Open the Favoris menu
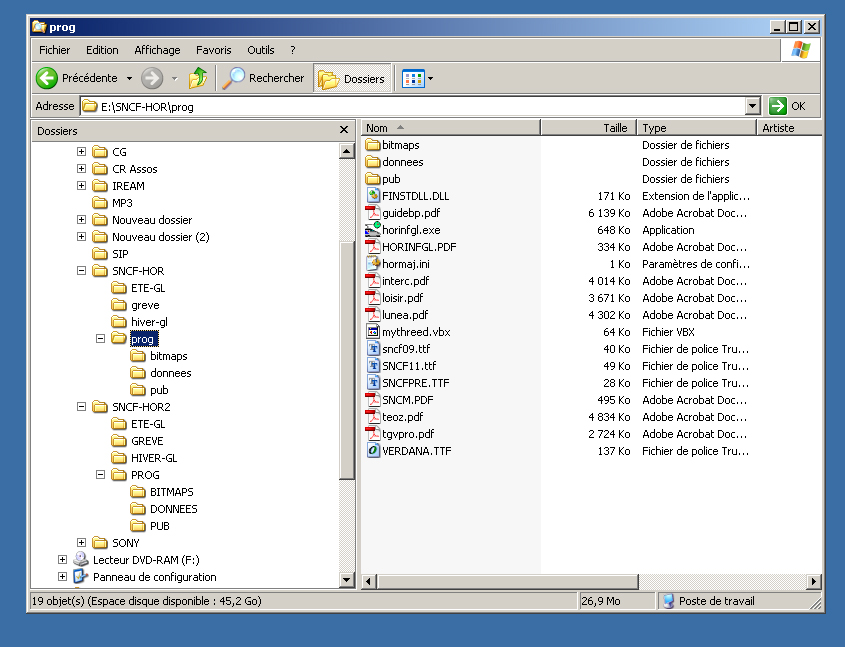This screenshot has width=845, height=647. (213, 50)
